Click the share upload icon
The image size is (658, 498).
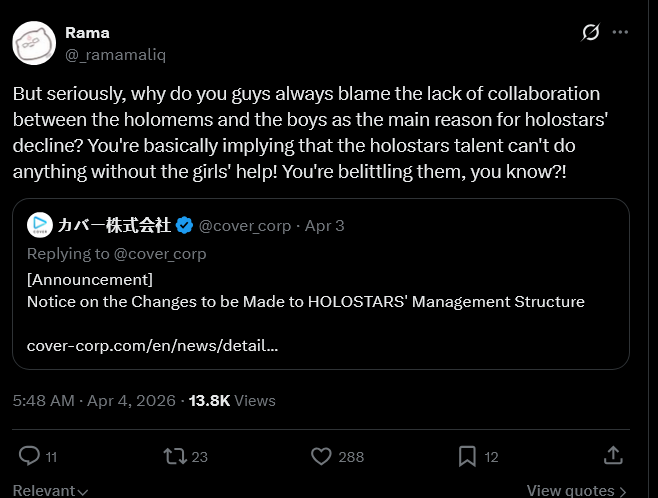pos(613,455)
